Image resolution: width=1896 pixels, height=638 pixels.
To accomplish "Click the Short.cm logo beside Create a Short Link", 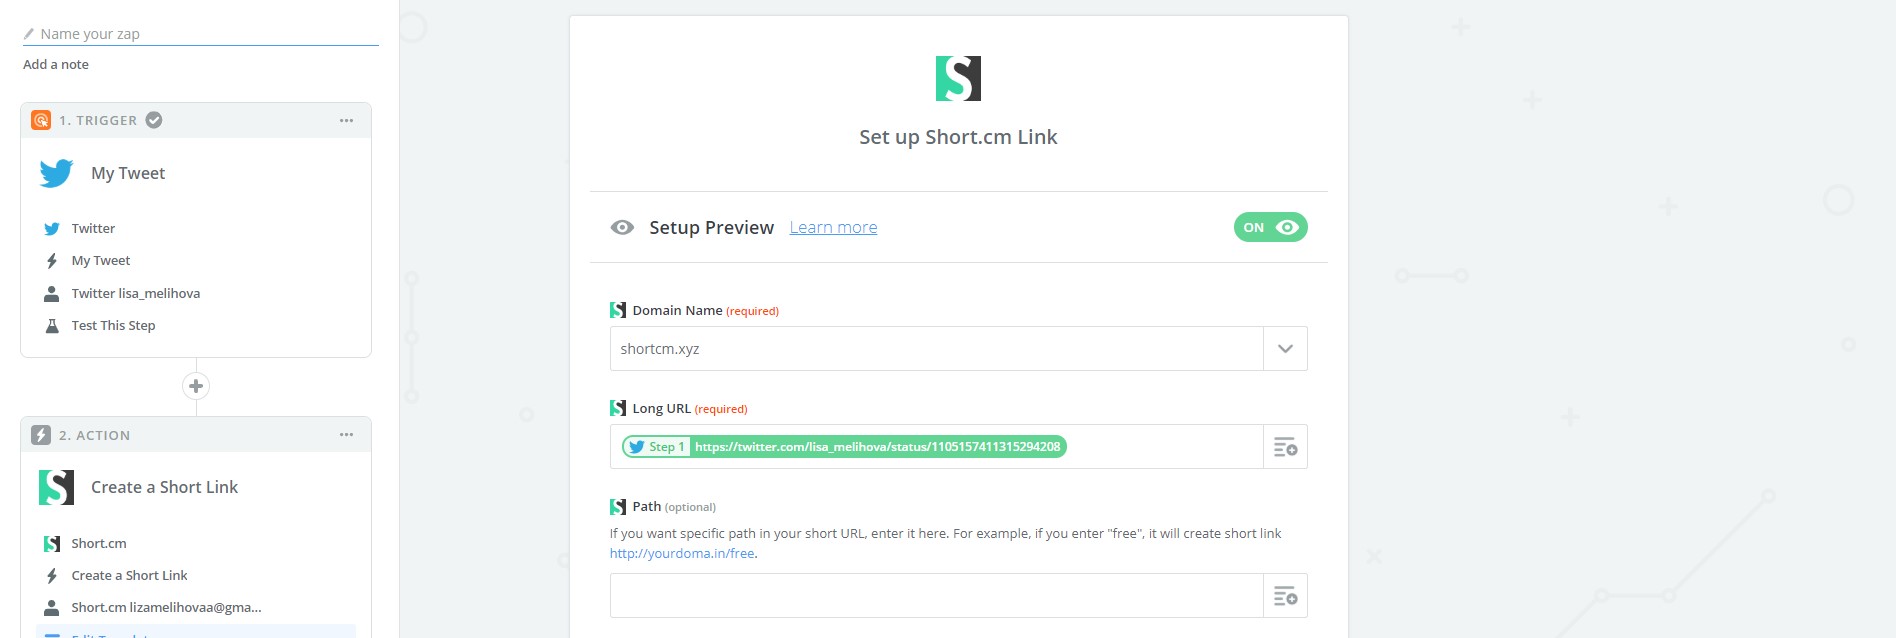I will (x=56, y=487).
